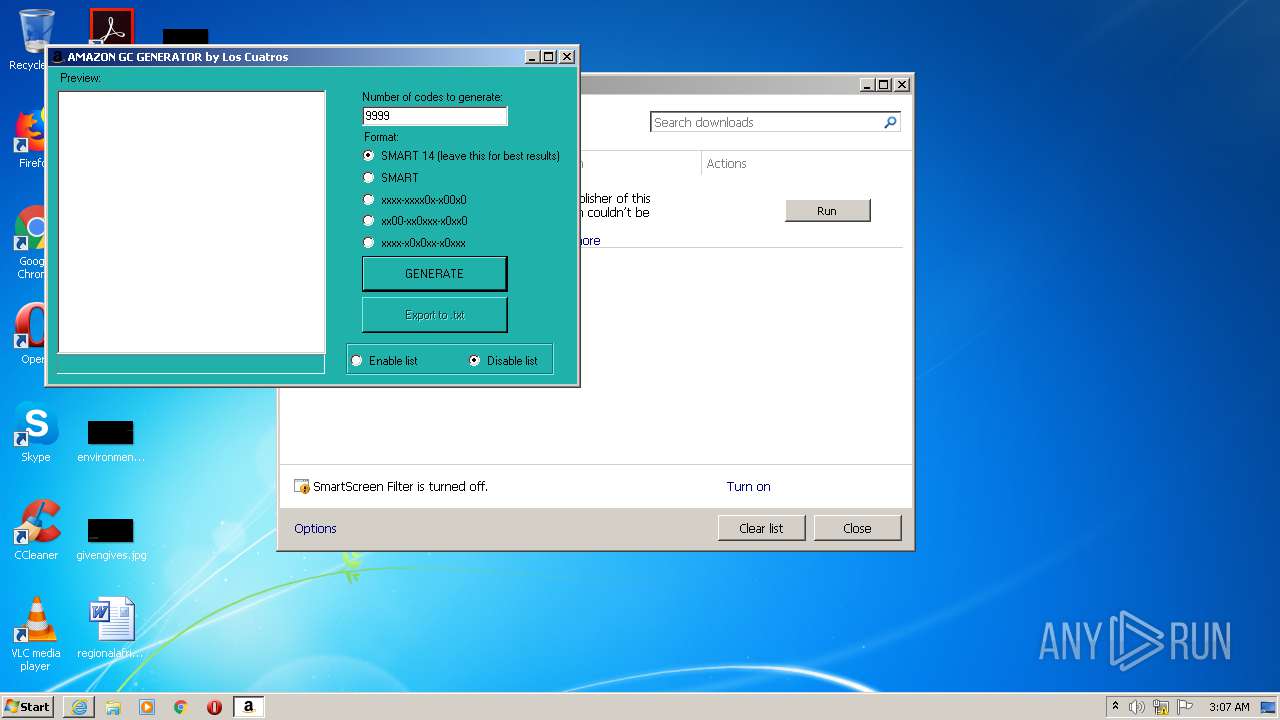The image size is (1280, 720).
Task: Select the CCleaner desktop shortcut
Action: pyautogui.click(x=36, y=530)
